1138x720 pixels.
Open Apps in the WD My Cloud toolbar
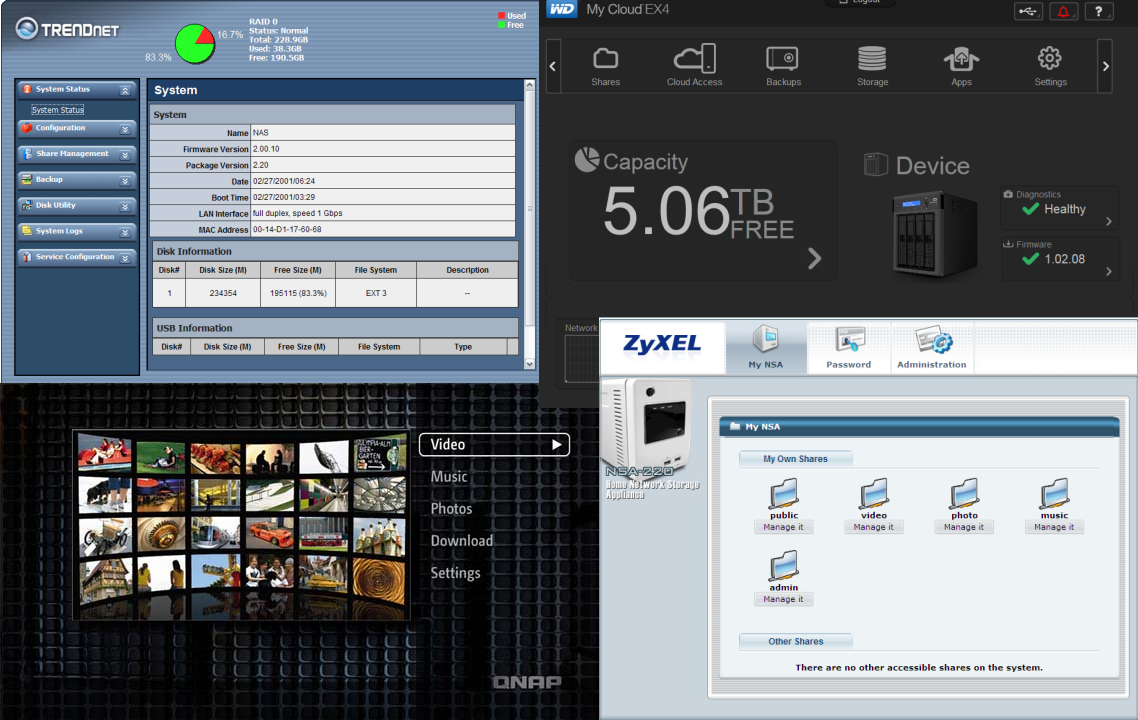[961, 66]
